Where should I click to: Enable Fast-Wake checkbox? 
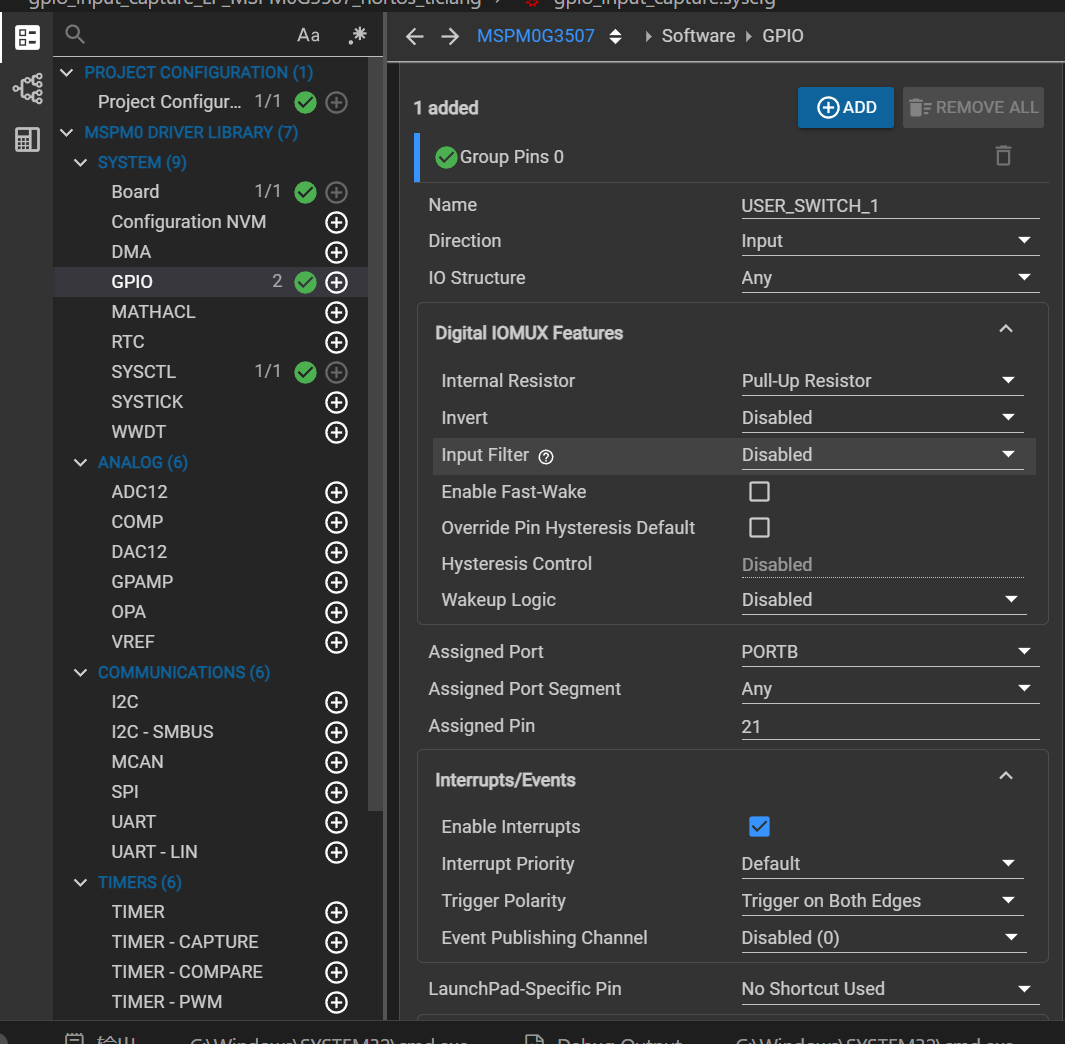[759, 491]
